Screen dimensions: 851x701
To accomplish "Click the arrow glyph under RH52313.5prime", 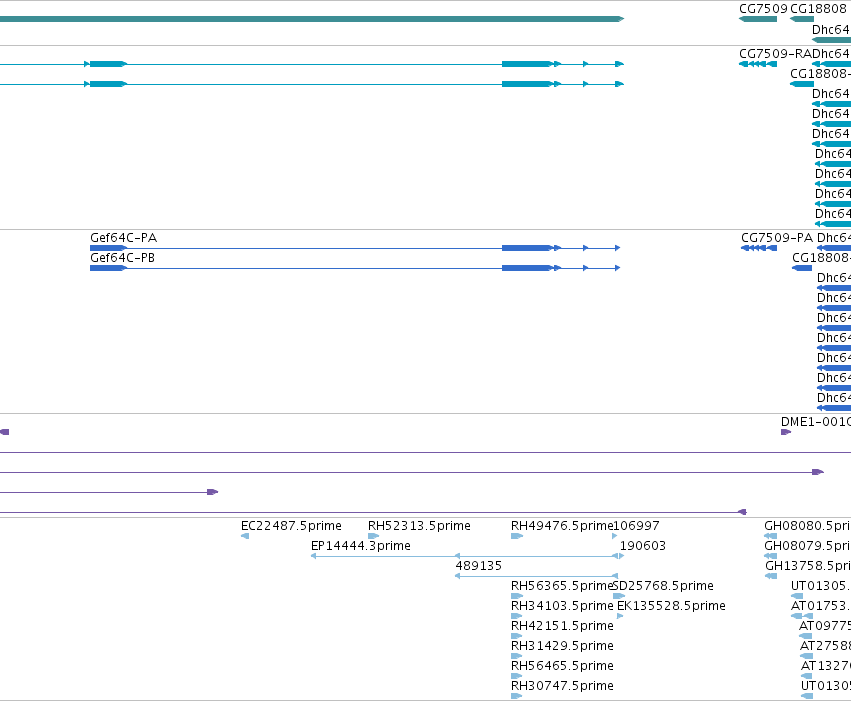I will [x=373, y=536].
